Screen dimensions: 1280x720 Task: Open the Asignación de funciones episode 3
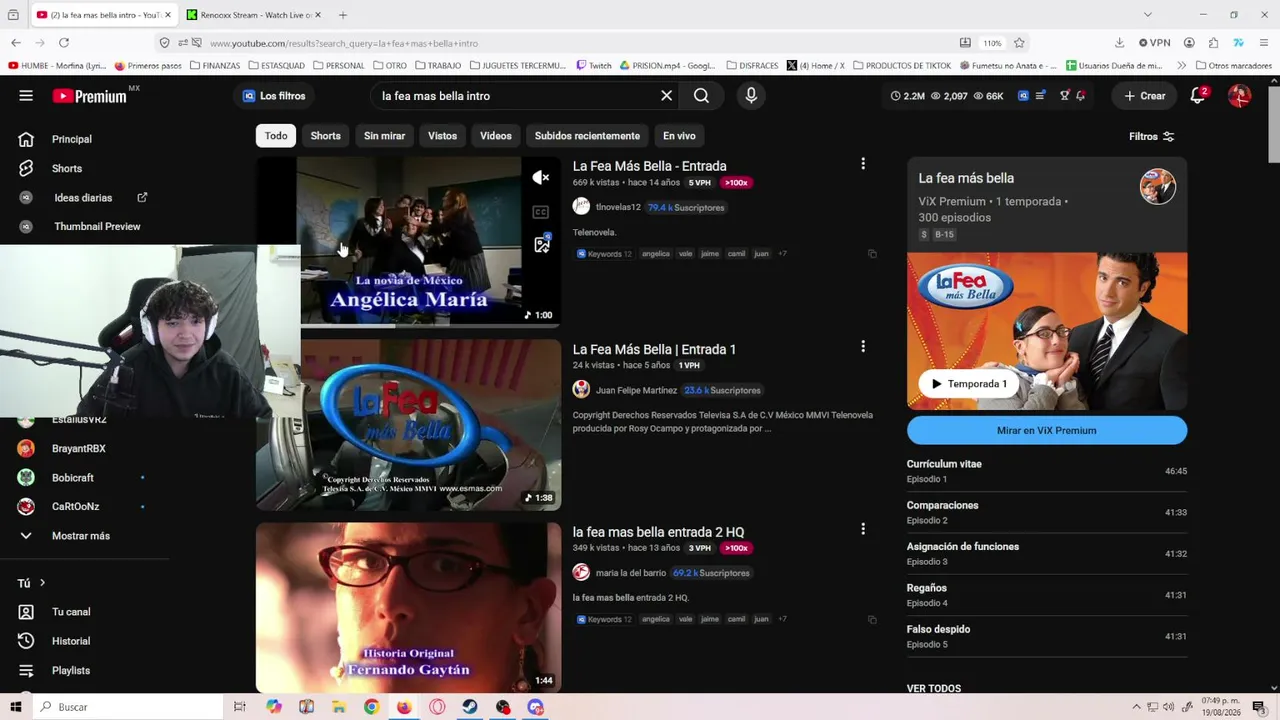click(x=1047, y=553)
